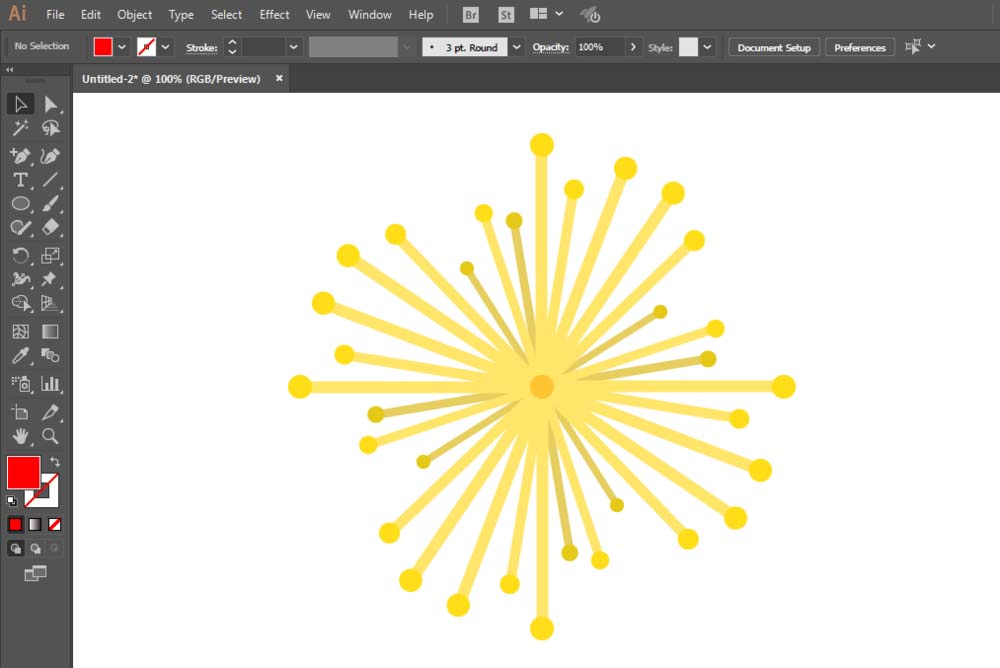Image resolution: width=1000 pixels, height=668 pixels.
Task: Select the Eyedropper tool
Action: (20, 355)
